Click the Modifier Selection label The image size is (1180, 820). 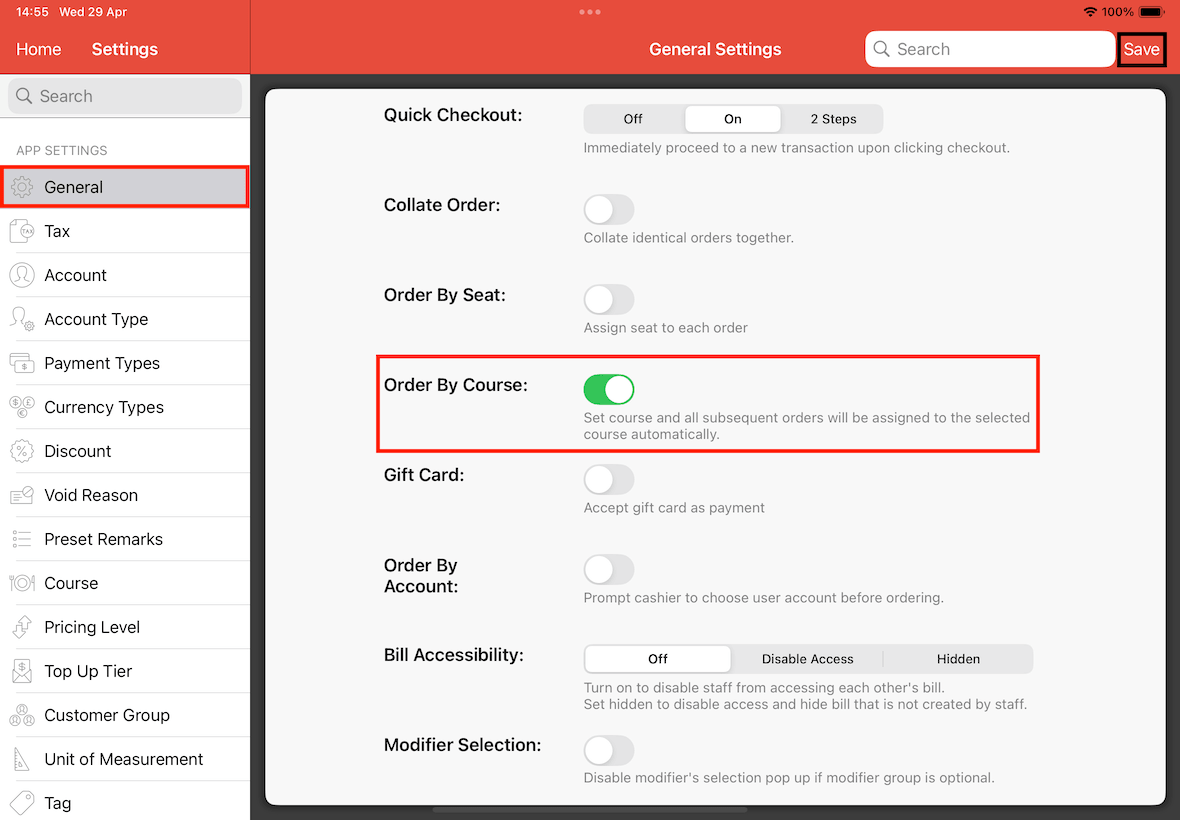(x=463, y=746)
